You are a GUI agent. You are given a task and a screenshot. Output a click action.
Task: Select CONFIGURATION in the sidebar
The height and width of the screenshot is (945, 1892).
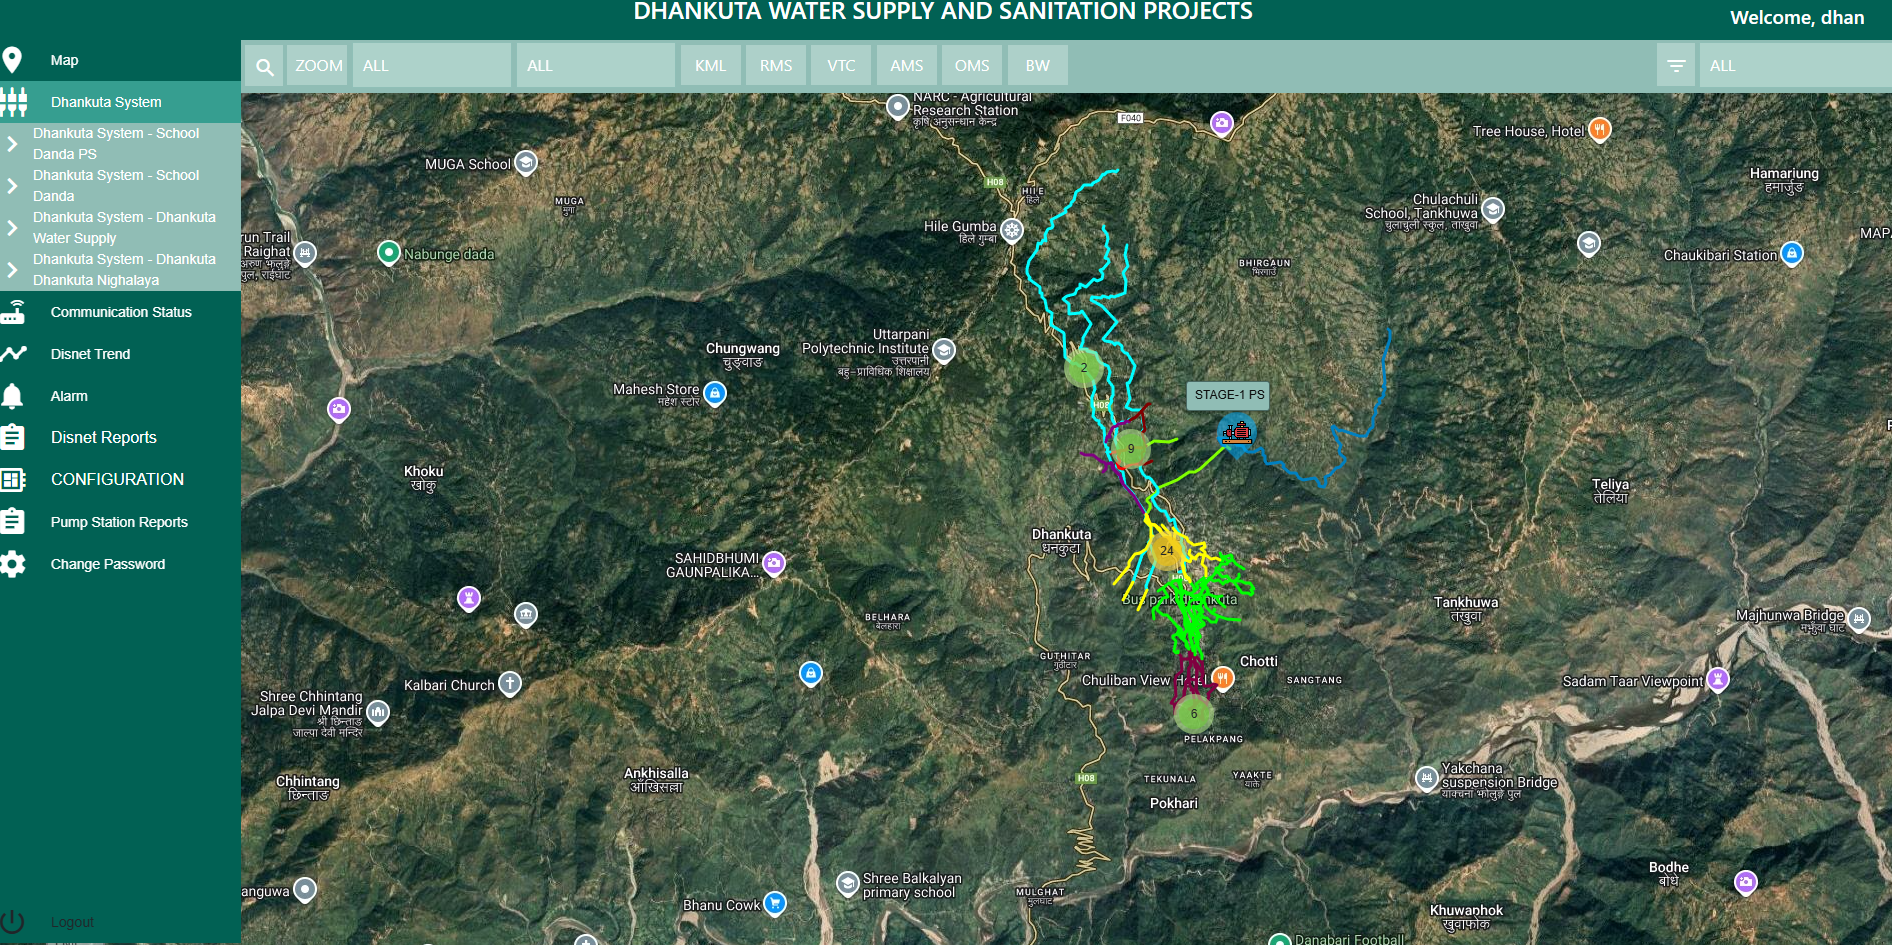(x=117, y=480)
